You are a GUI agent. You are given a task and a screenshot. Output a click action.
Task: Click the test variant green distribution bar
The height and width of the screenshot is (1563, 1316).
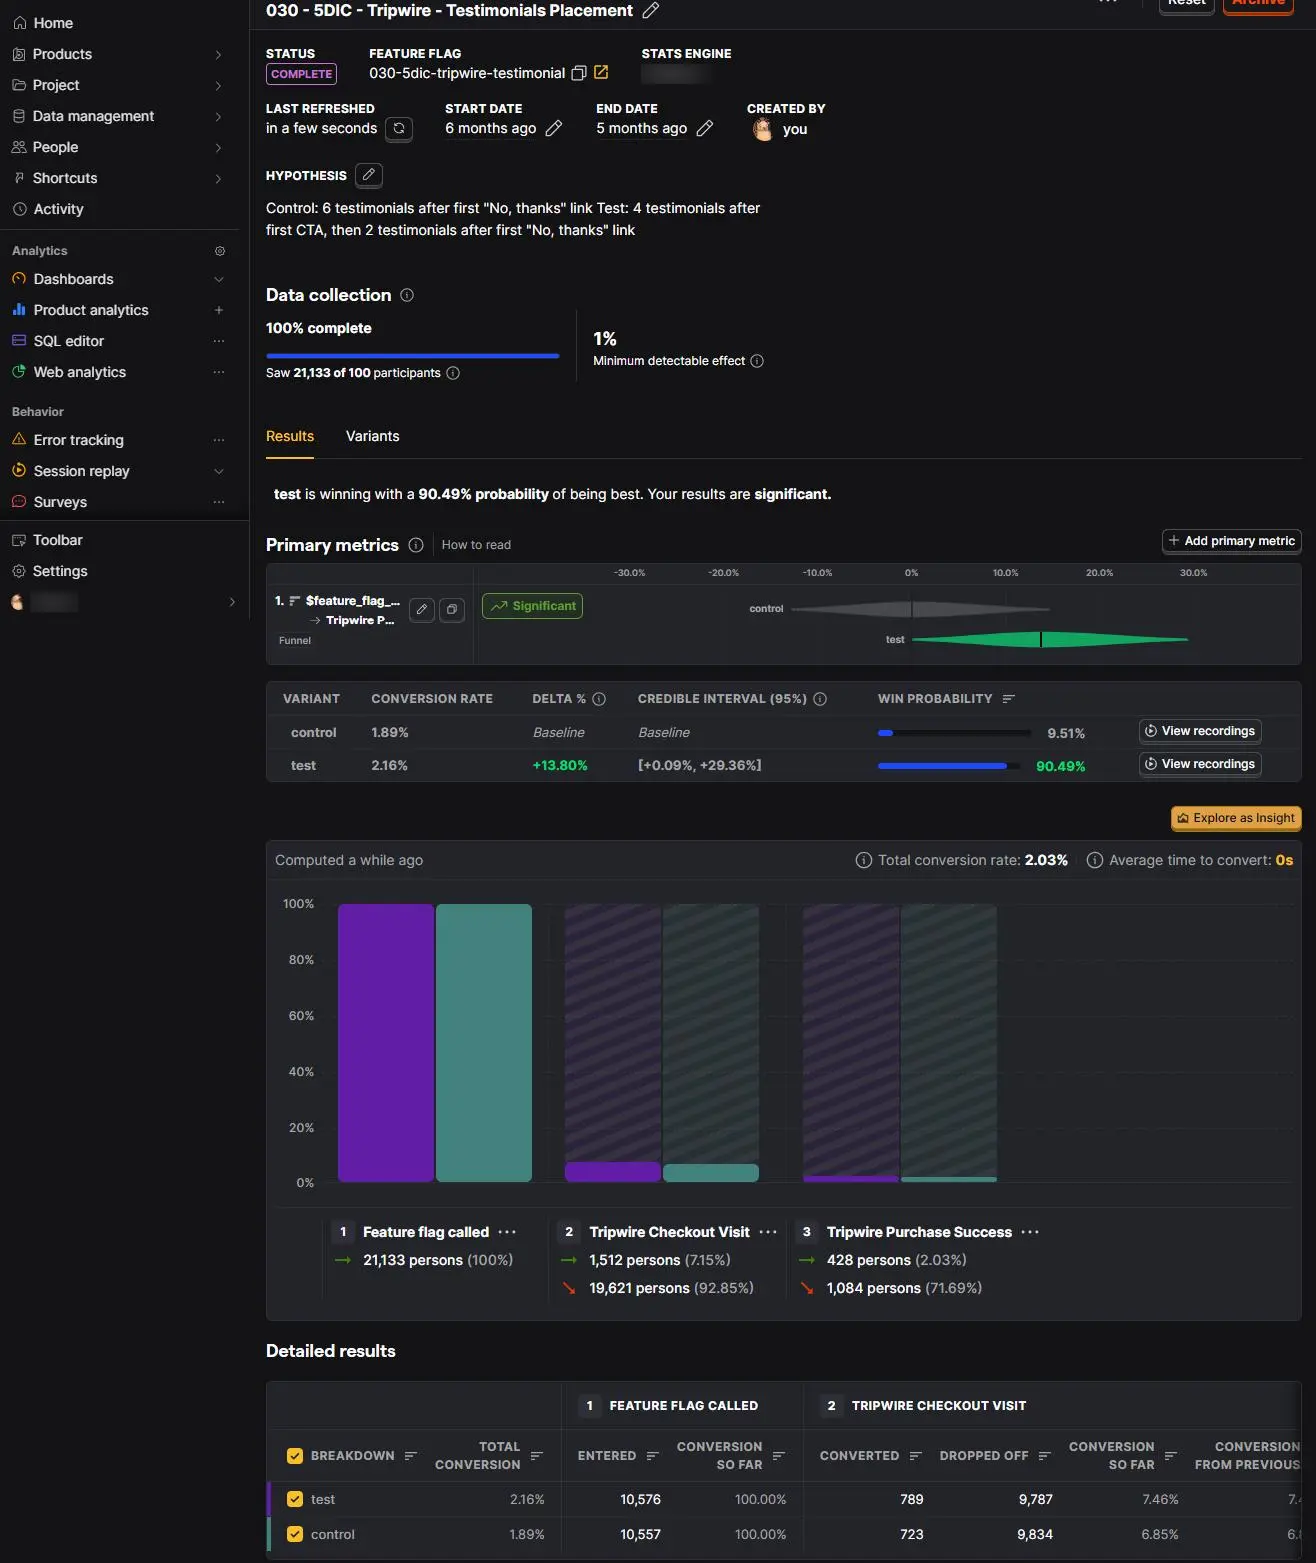pos(1049,639)
